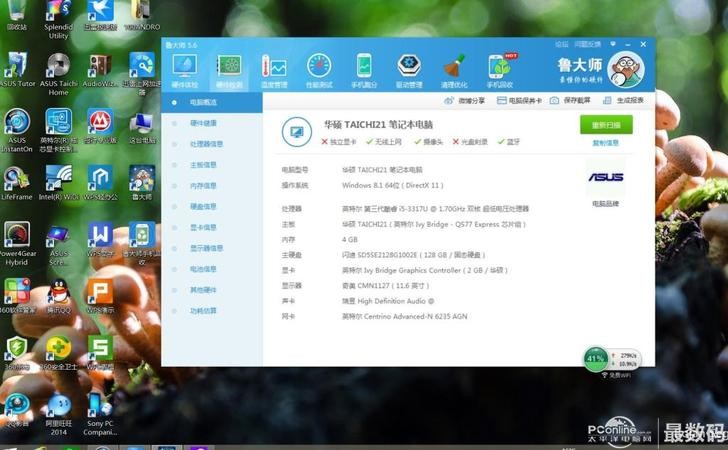Click the processor i5-3317U text row
Screen dimensions: 728x450
435,209
